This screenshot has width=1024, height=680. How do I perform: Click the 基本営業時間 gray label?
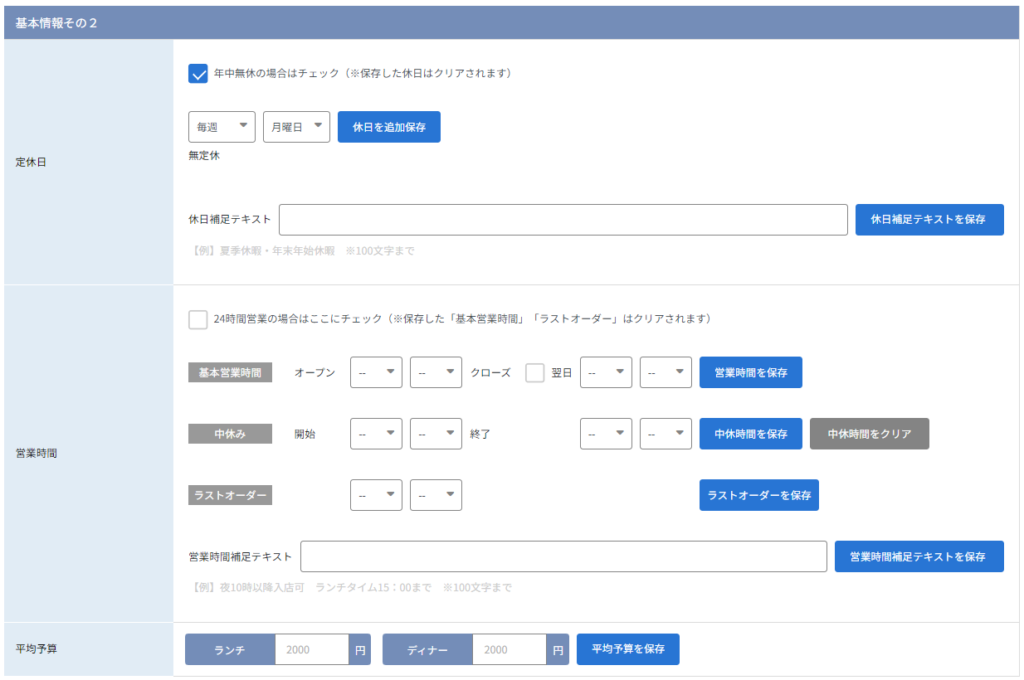coord(231,372)
